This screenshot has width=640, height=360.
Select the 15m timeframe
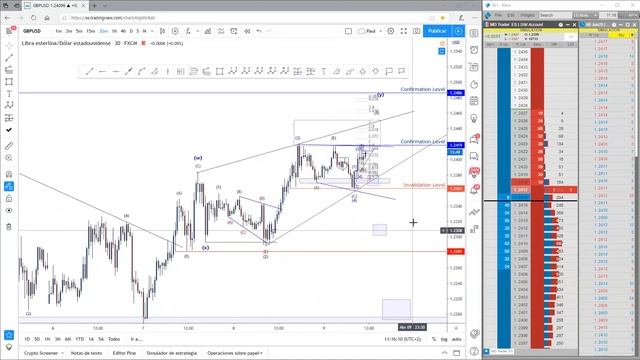tap(91, 31)
